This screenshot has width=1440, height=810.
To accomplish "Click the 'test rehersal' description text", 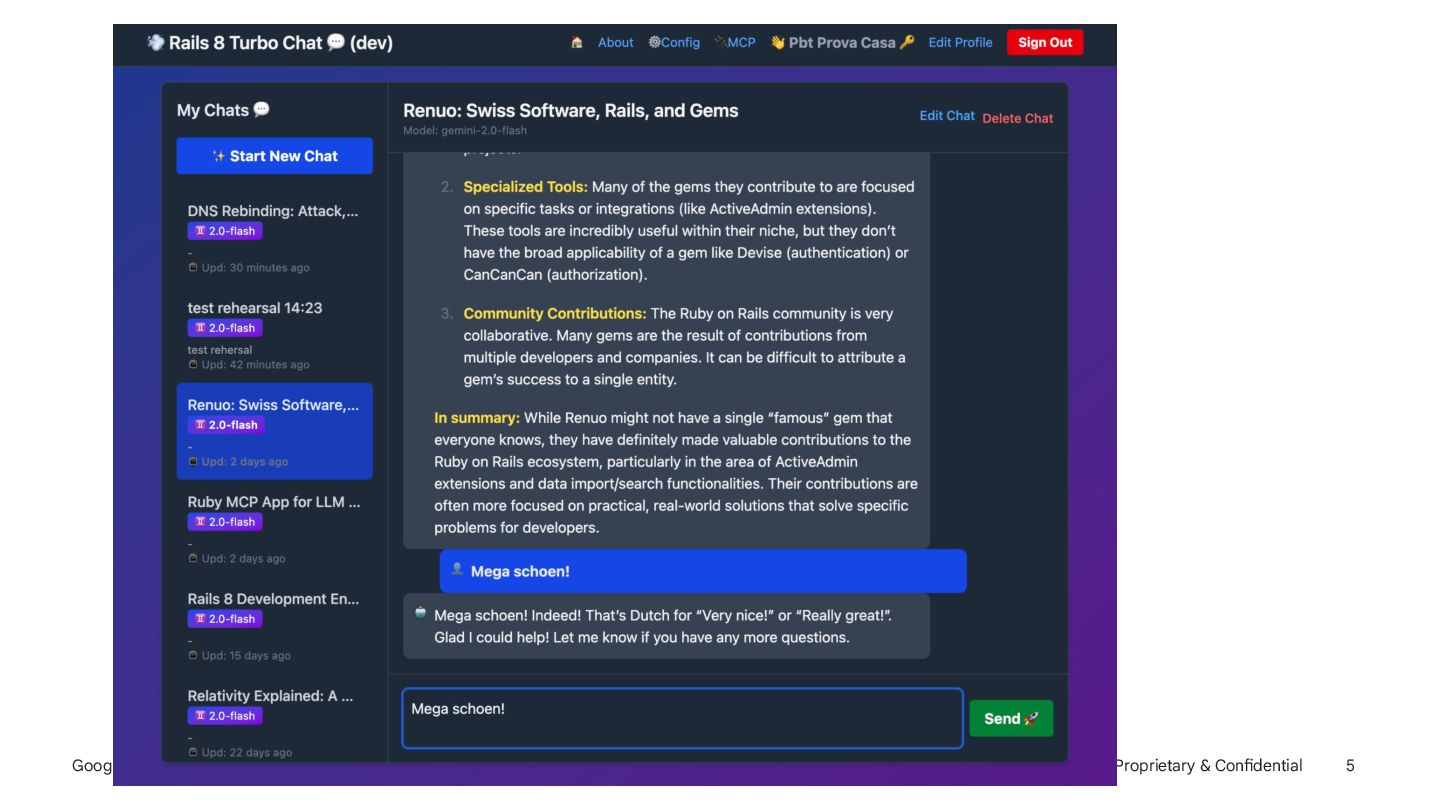I will [220, 350].
